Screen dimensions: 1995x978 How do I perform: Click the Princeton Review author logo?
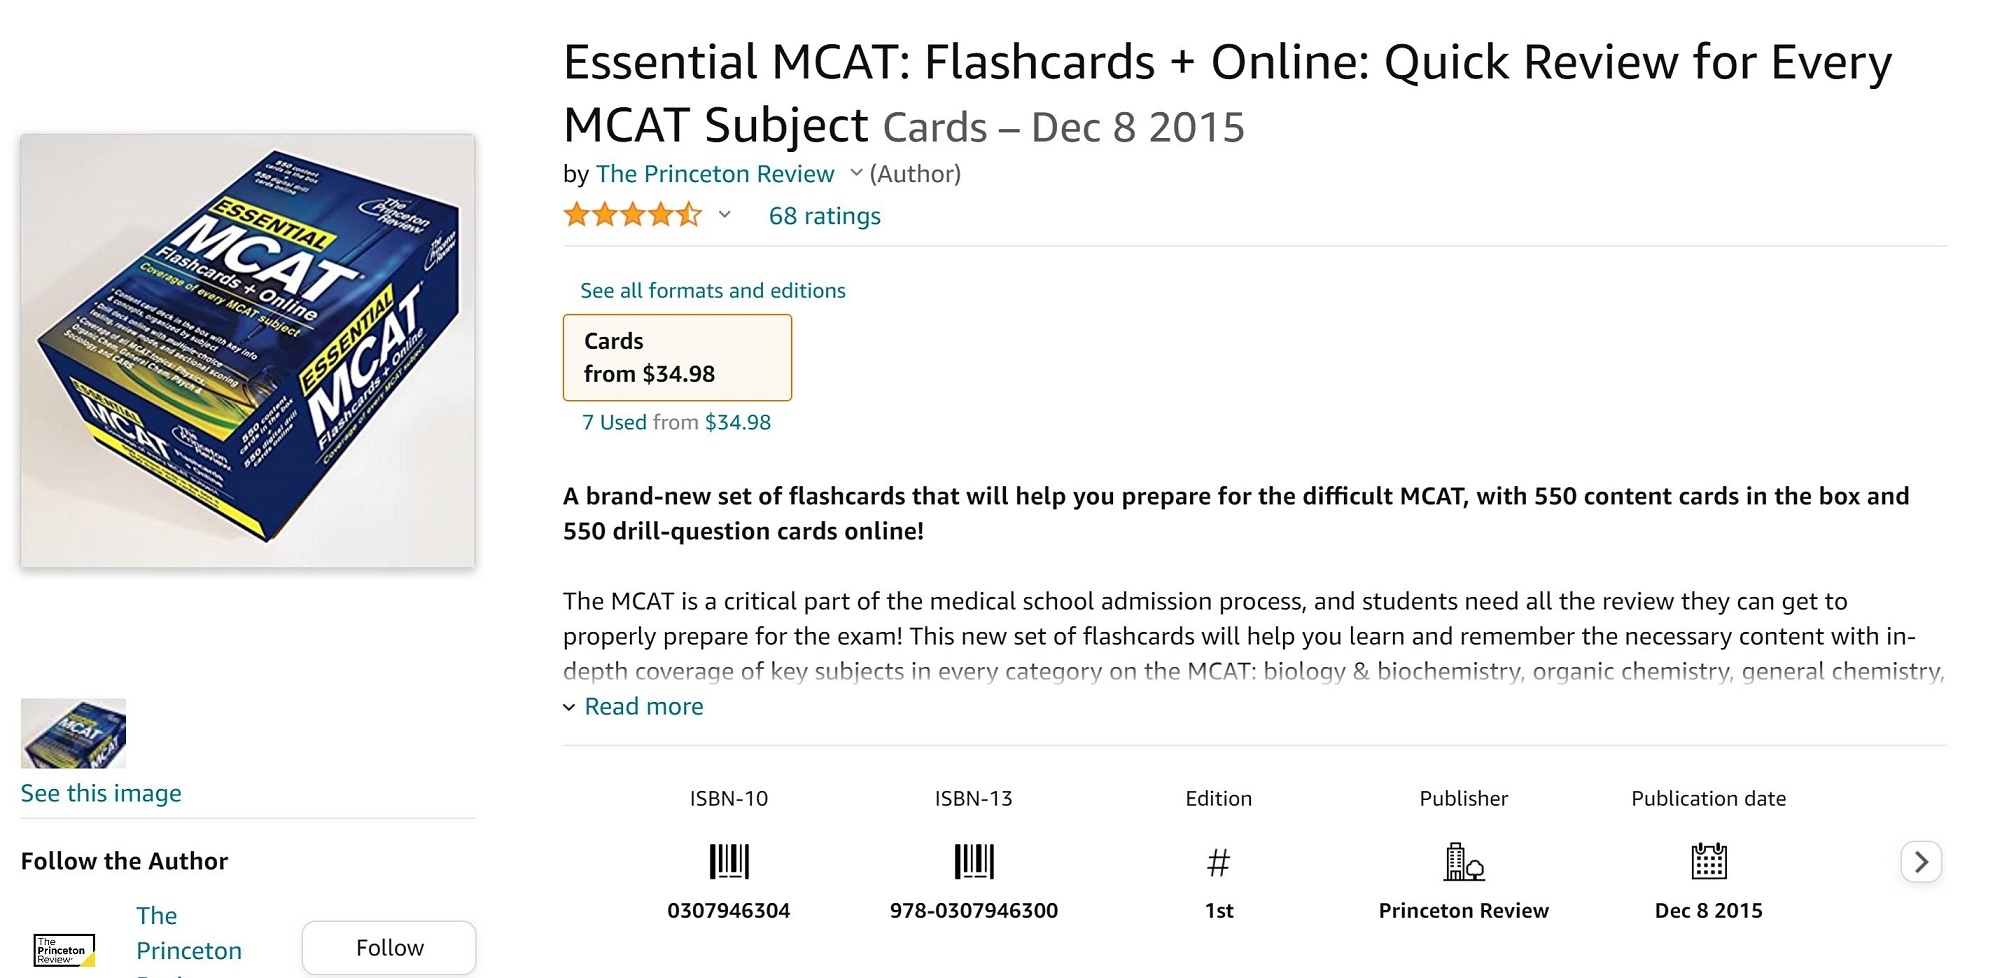coord(65,949)
